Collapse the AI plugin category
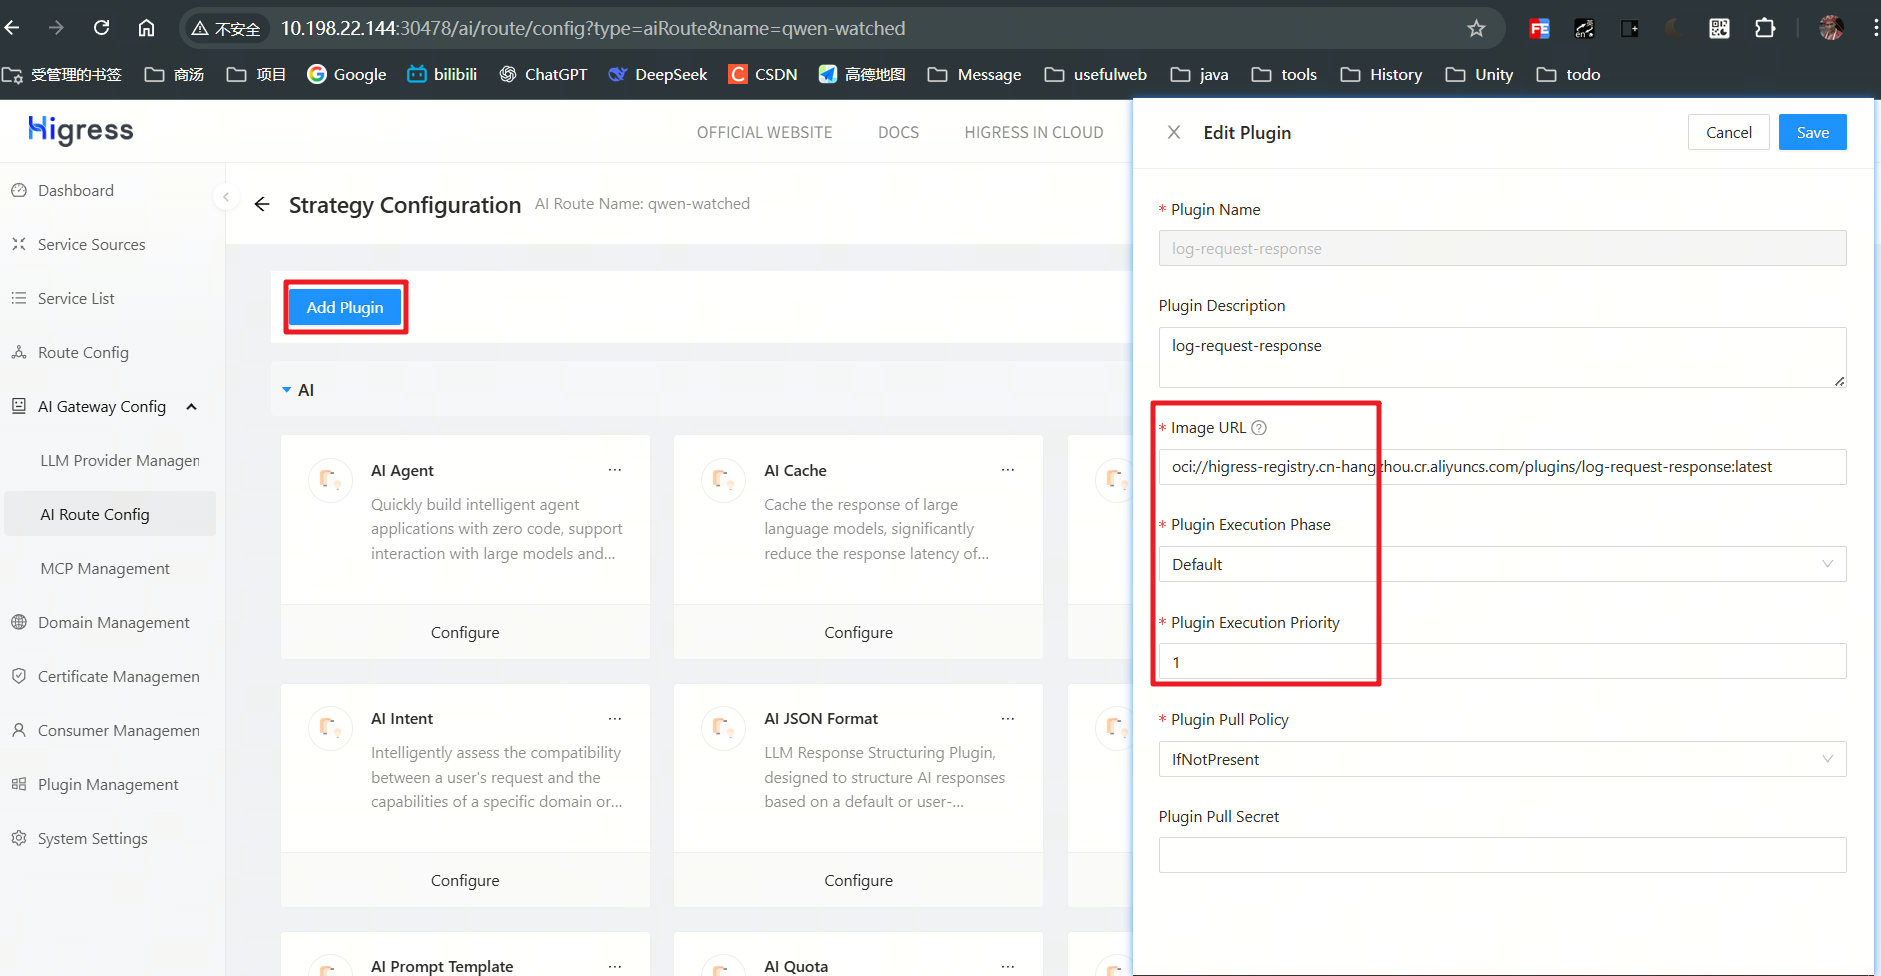The height and width of the screenshot is (976, 1881). (x=287, y=390)
